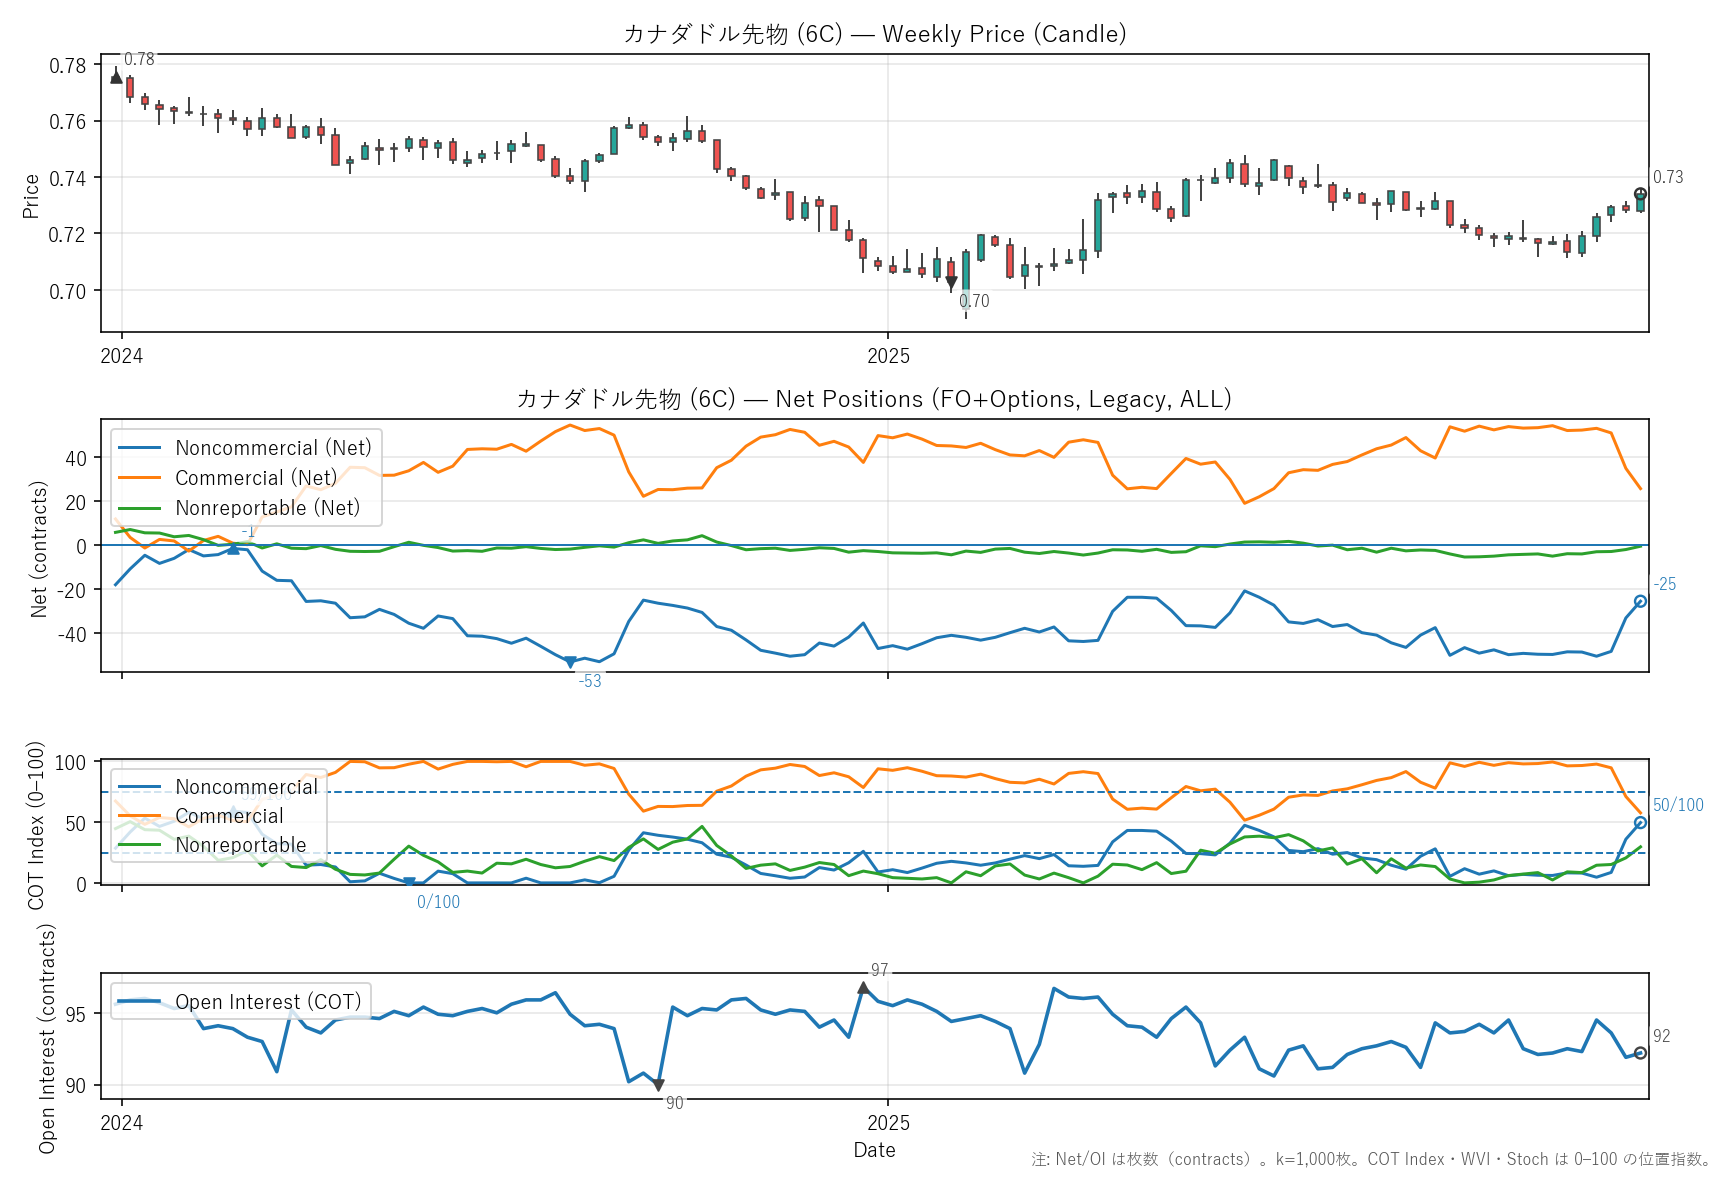Viewport: 1728px width, 1180px height.
Task: Click the Net Positions chart title
Action: pyautogui.click(x=874, y=399)
